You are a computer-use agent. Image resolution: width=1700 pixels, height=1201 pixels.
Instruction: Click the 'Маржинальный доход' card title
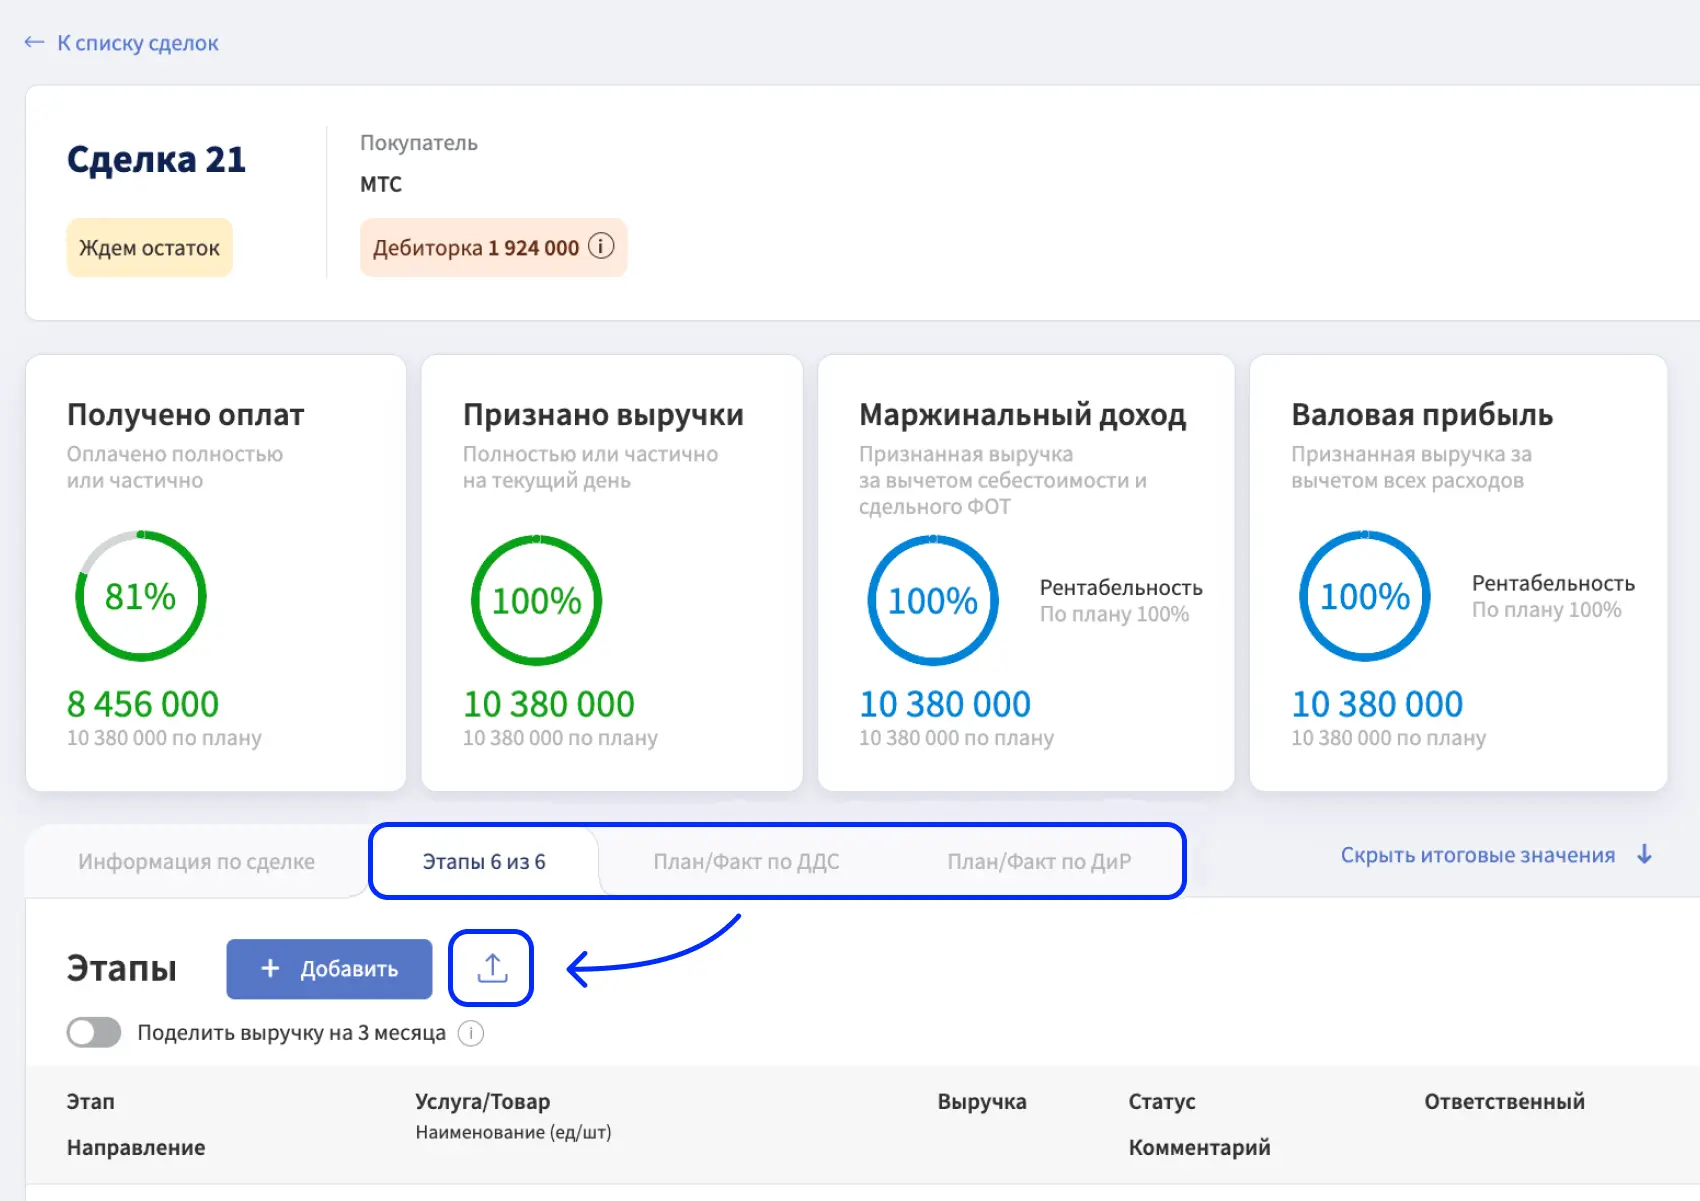point(1022,414)
